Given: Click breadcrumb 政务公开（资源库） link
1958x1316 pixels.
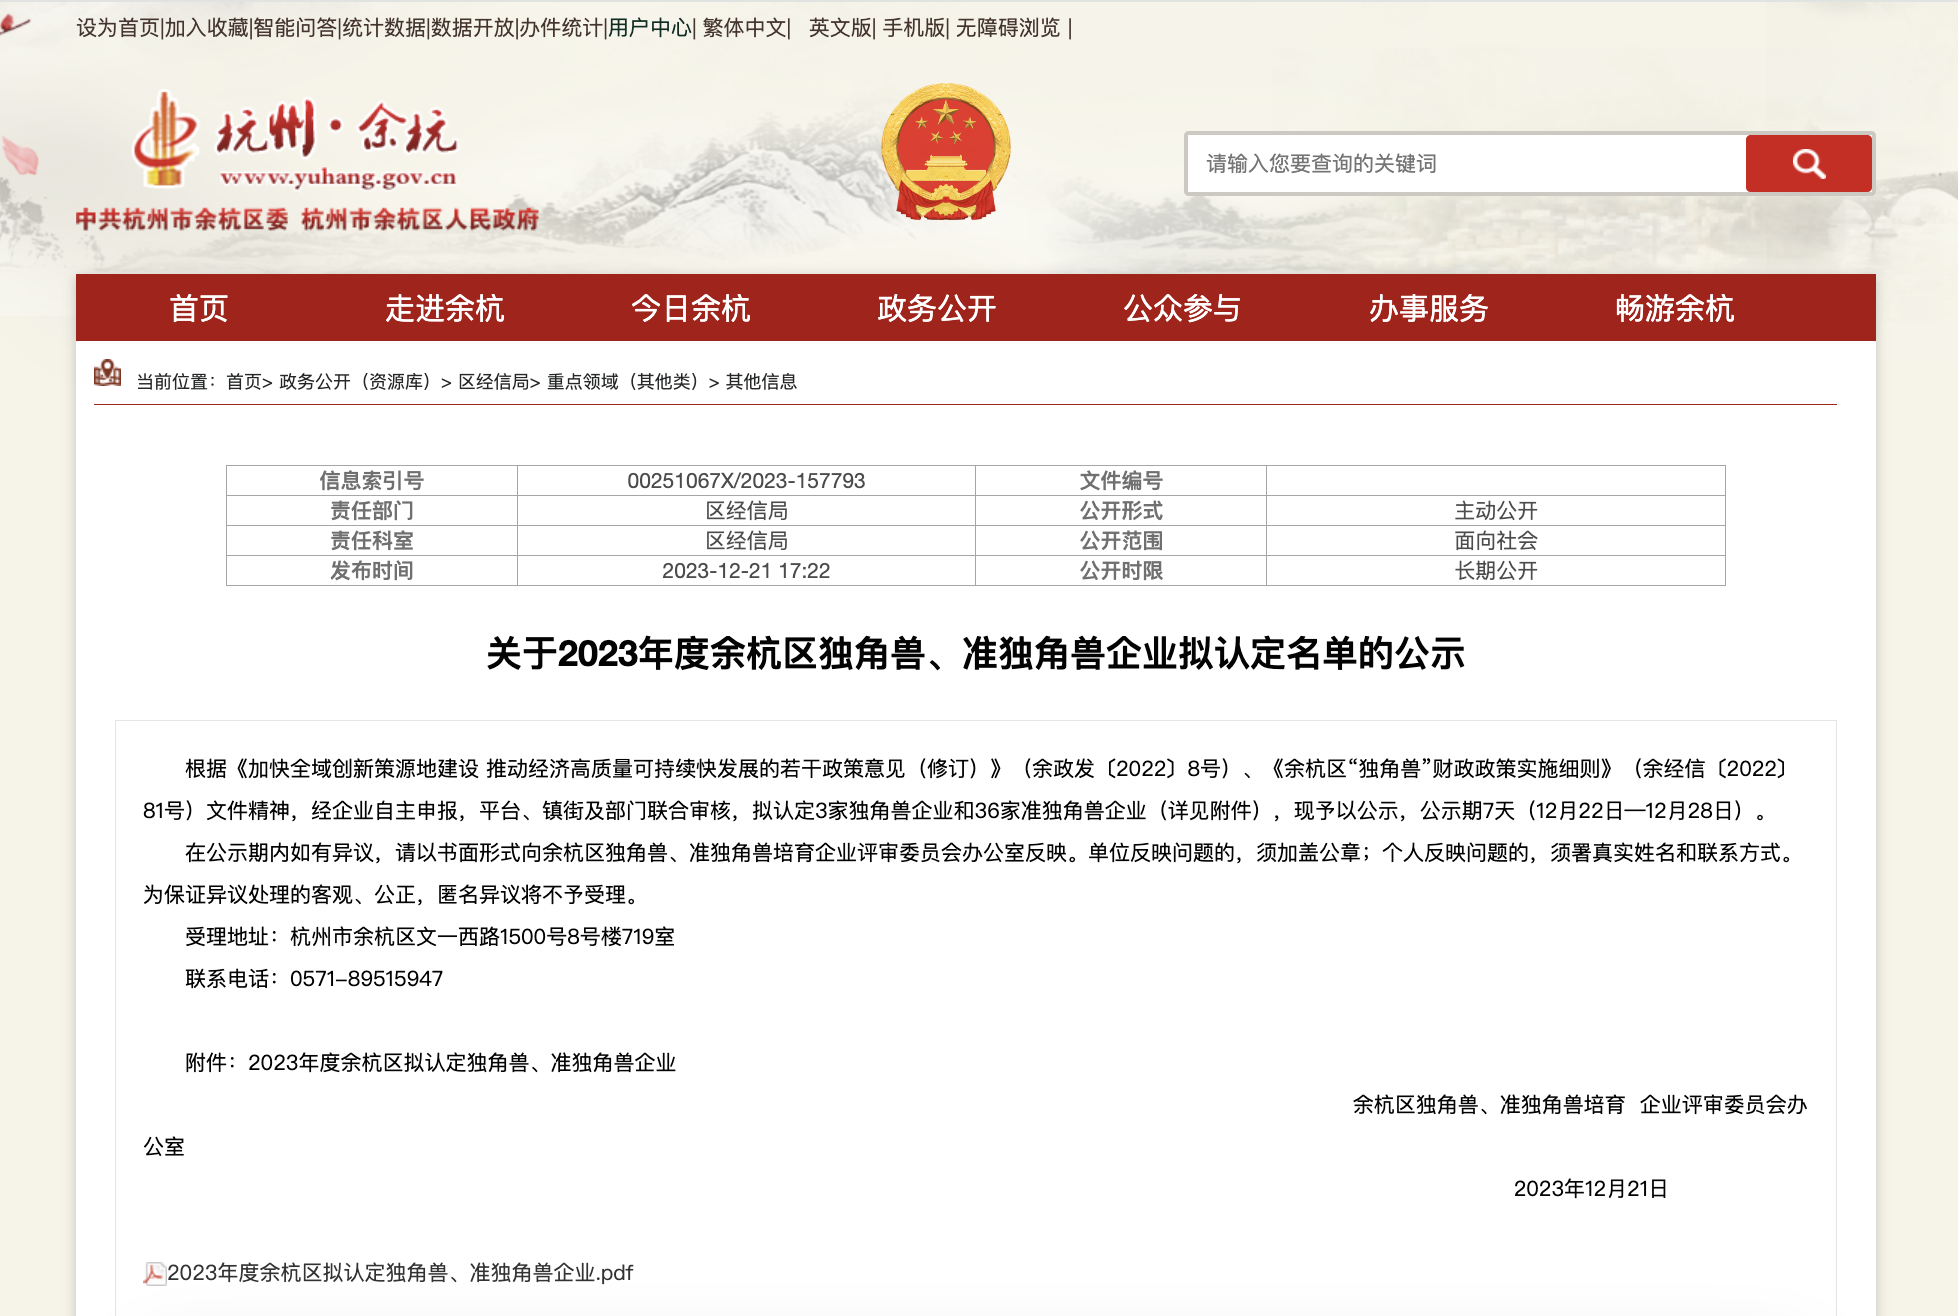Looking at the screenshot, I should click(x=358, y=382).
